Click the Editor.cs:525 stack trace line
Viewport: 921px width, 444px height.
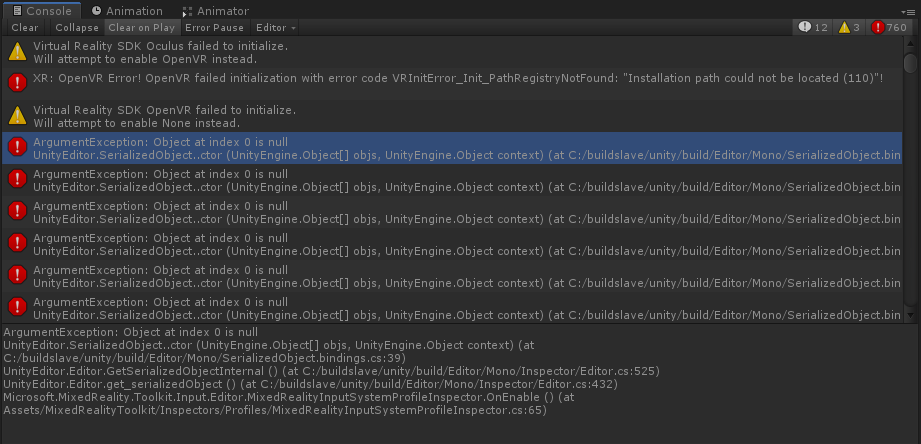pos(331,371)
